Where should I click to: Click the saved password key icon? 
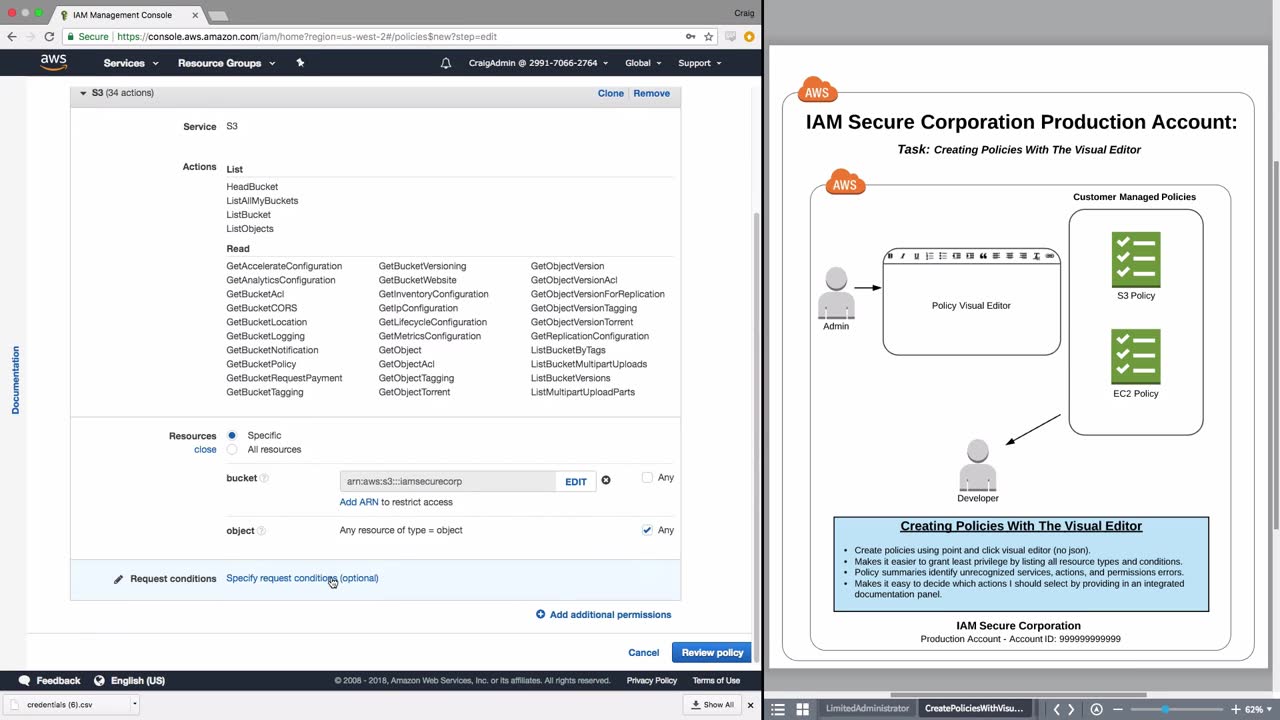coord(690,36)
